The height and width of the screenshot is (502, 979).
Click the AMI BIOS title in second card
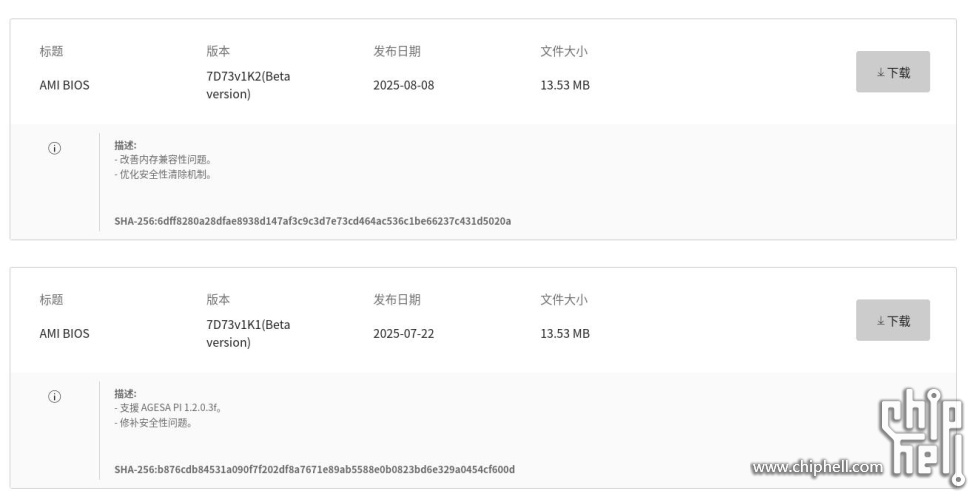[64, 333]
